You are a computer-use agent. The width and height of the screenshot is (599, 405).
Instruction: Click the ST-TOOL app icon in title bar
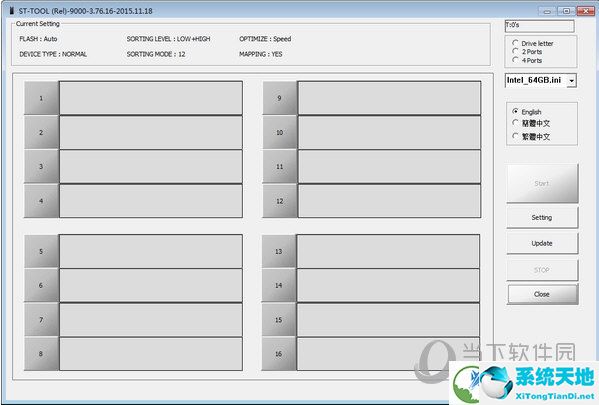[x=12, y=11]
